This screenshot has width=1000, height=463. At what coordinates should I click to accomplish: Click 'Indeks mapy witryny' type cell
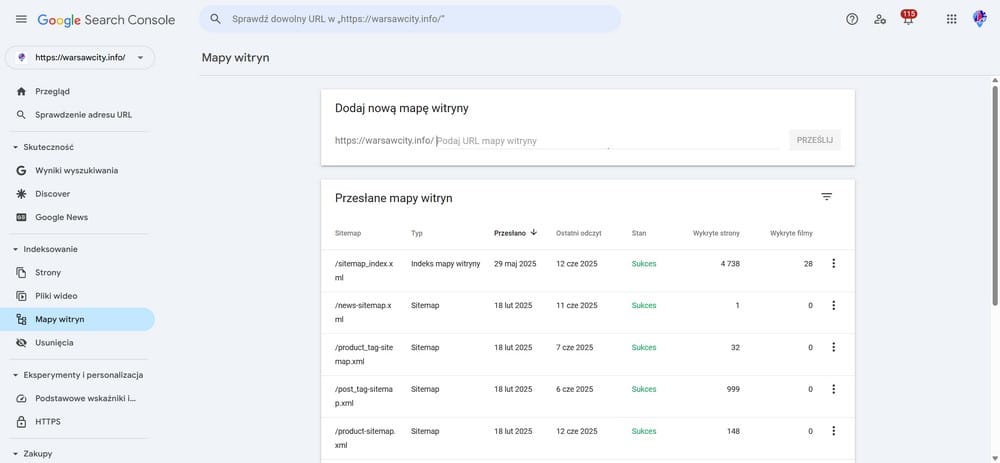(x=445, y=263)
